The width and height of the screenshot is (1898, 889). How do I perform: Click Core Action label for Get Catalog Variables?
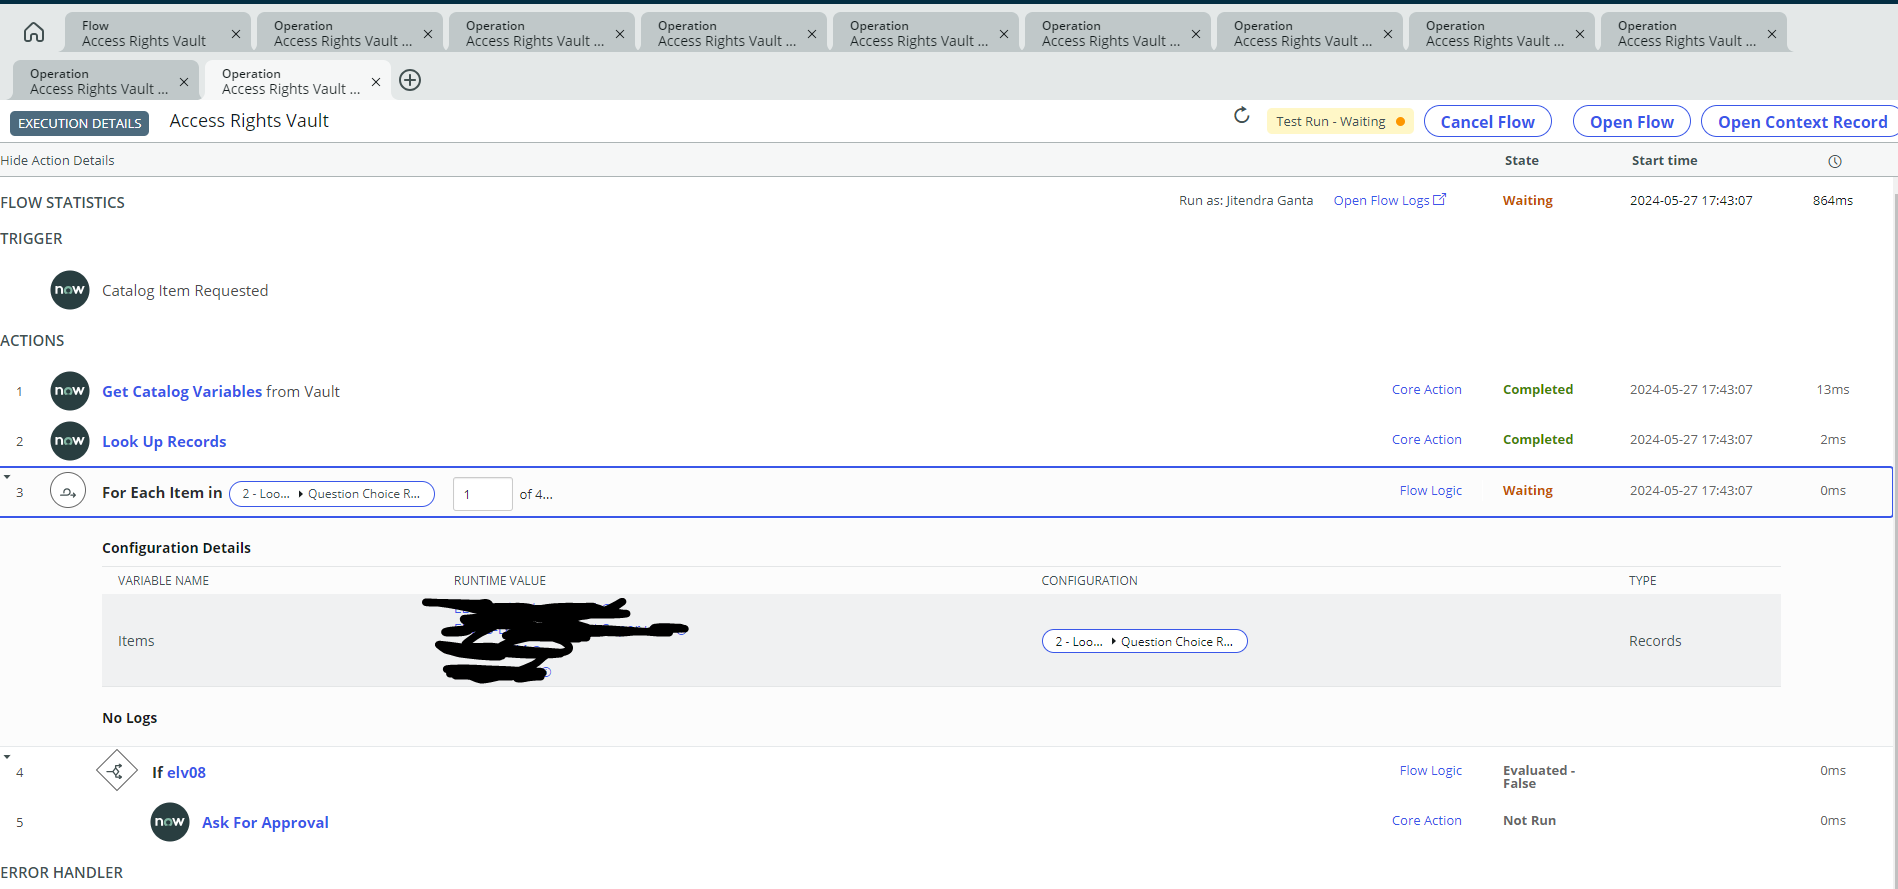click(1427, 389)
